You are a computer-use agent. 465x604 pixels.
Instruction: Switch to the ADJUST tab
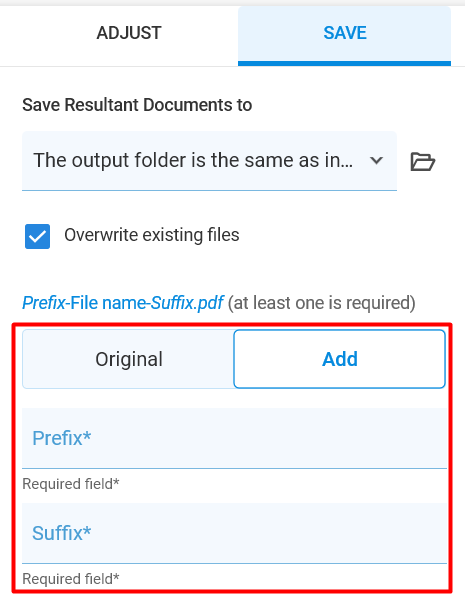pos(129,33)
